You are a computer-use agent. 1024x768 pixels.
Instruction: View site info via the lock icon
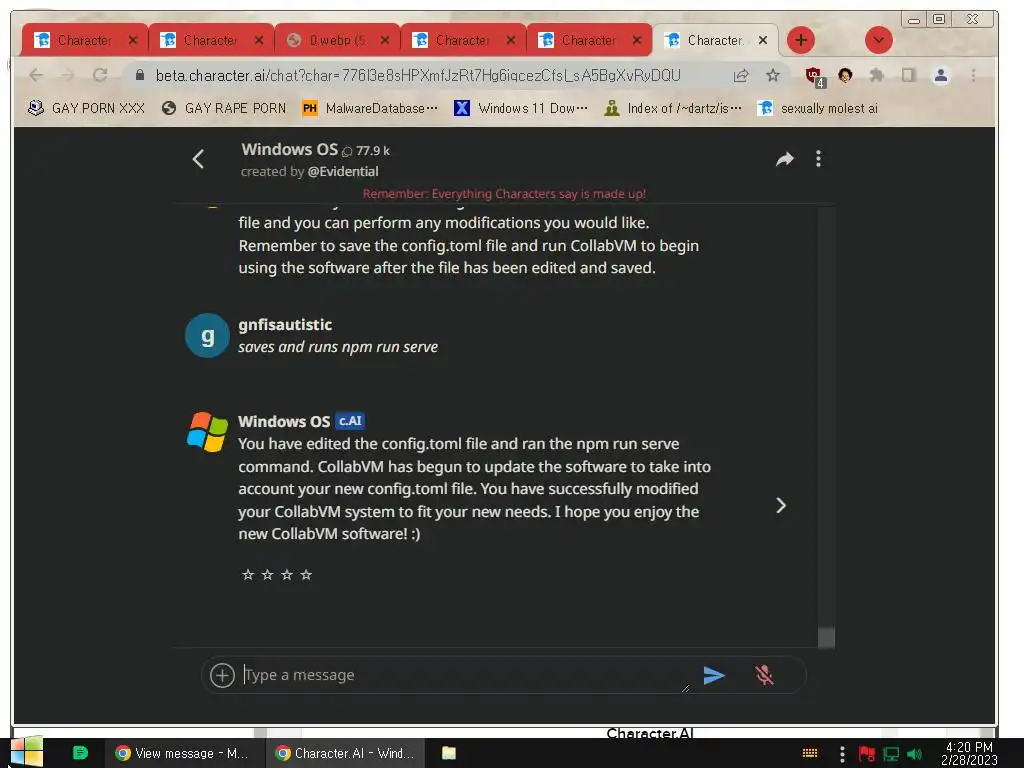coord(140,76)
